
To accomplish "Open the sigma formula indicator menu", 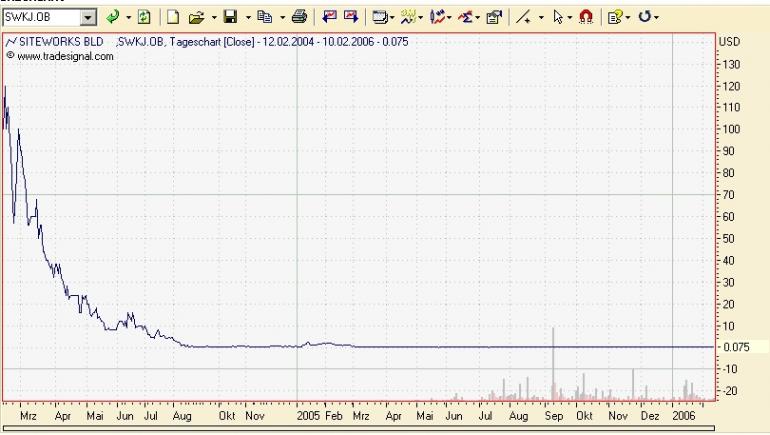I will coord(465,17).
